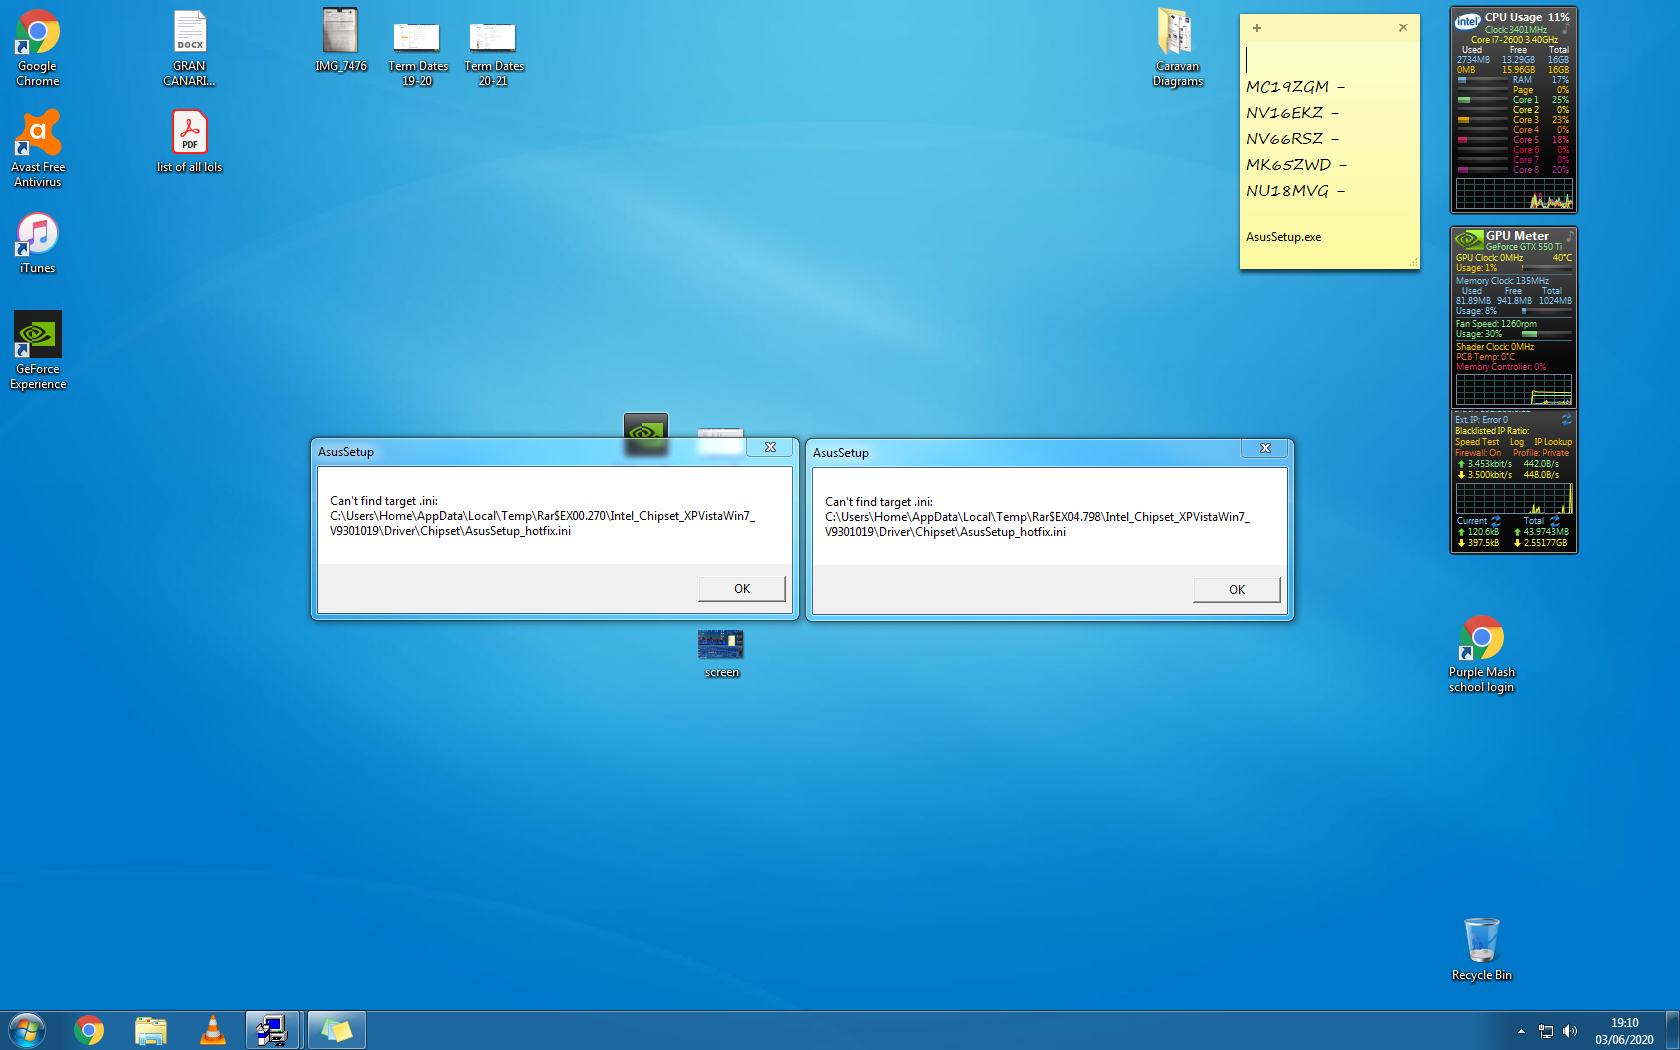Click the MC19ZGM line in sticky note
This screenshot has height=1050, width=1680.
point(1295,87)
